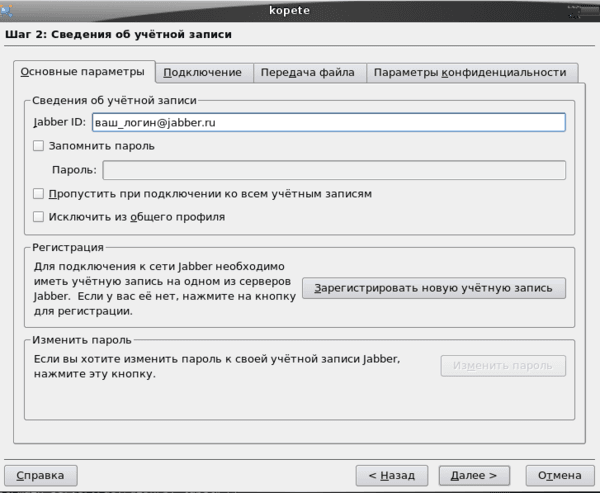
Task: Click the kopete window title text
Action: pyautogui.click(x=289, y=10)
